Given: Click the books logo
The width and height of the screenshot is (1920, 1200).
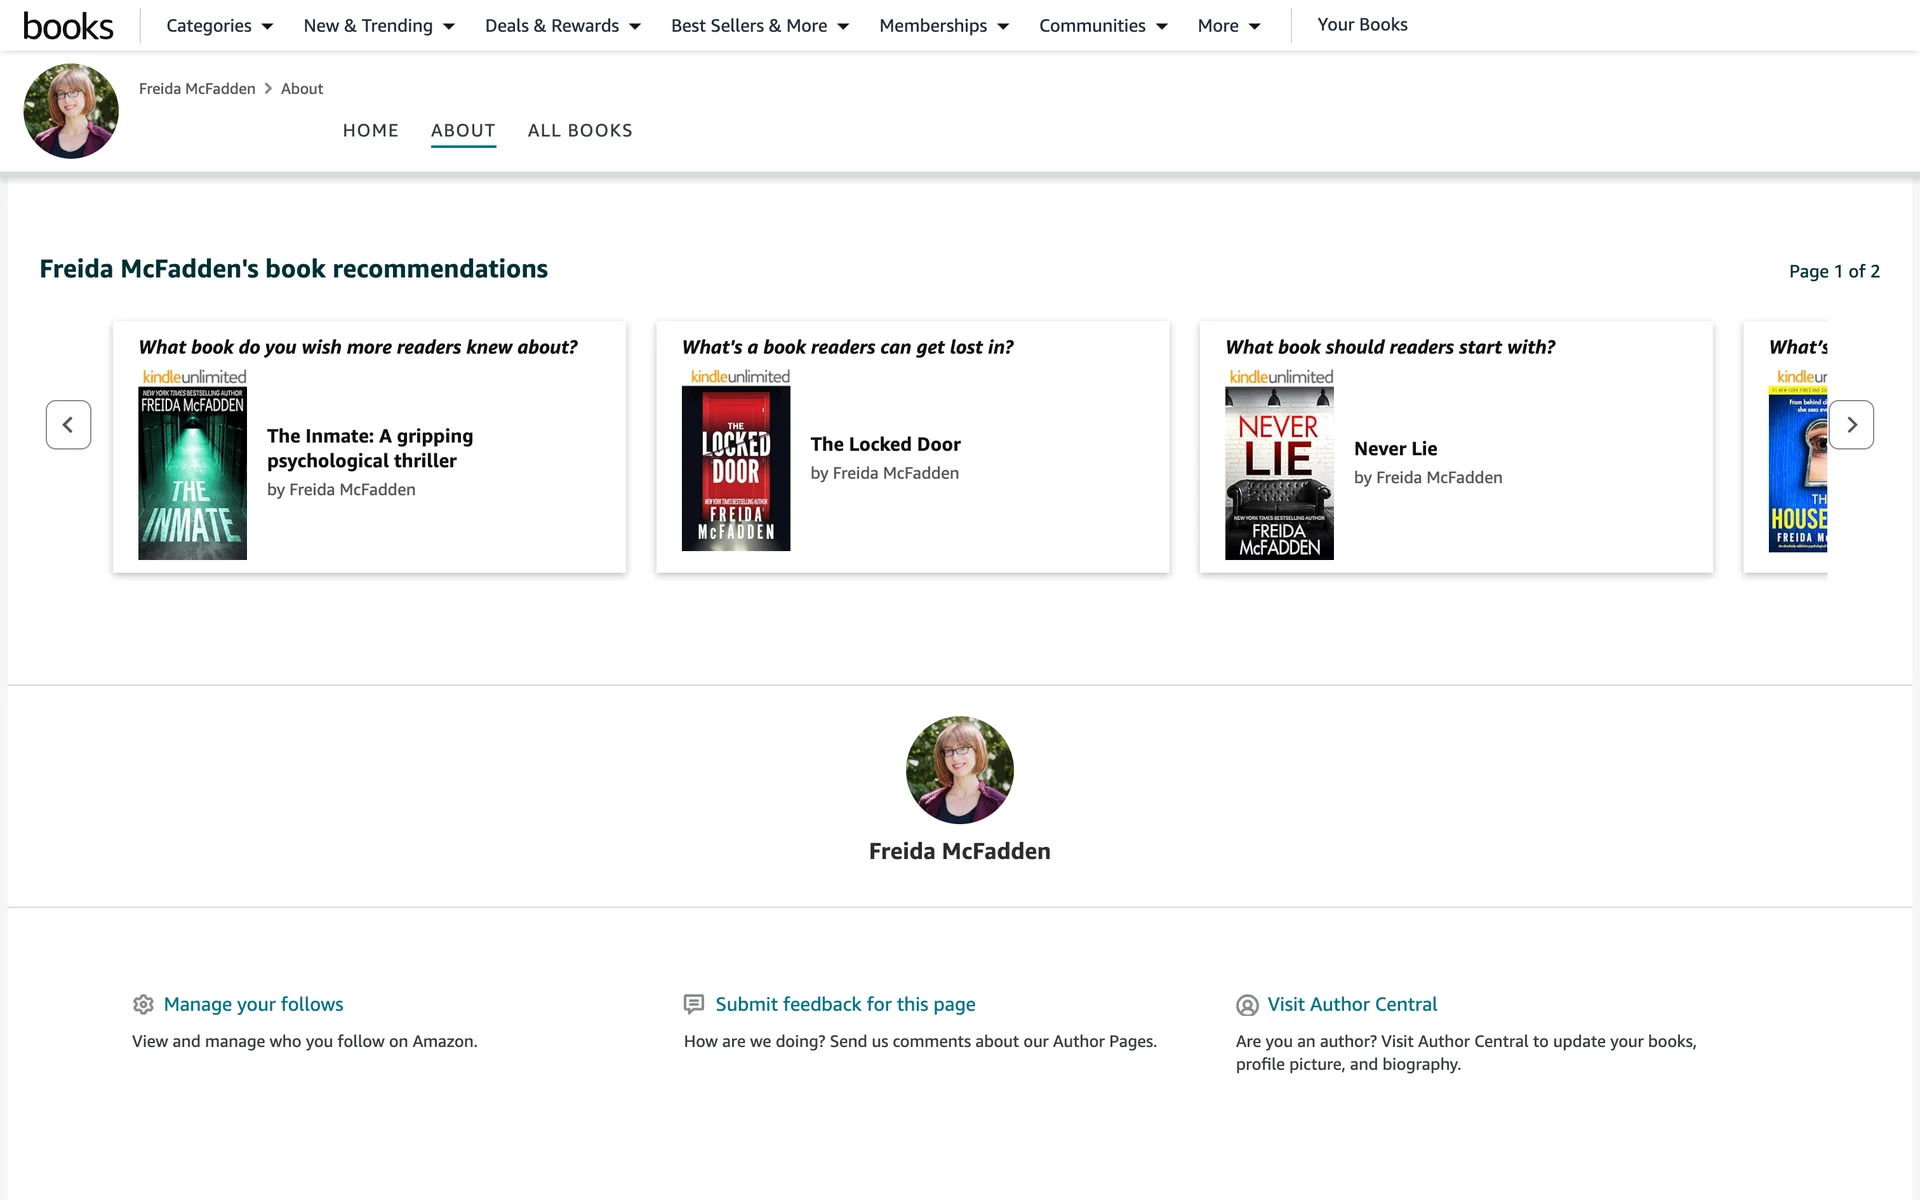Looking at the screenshot, I should point(68,26).
